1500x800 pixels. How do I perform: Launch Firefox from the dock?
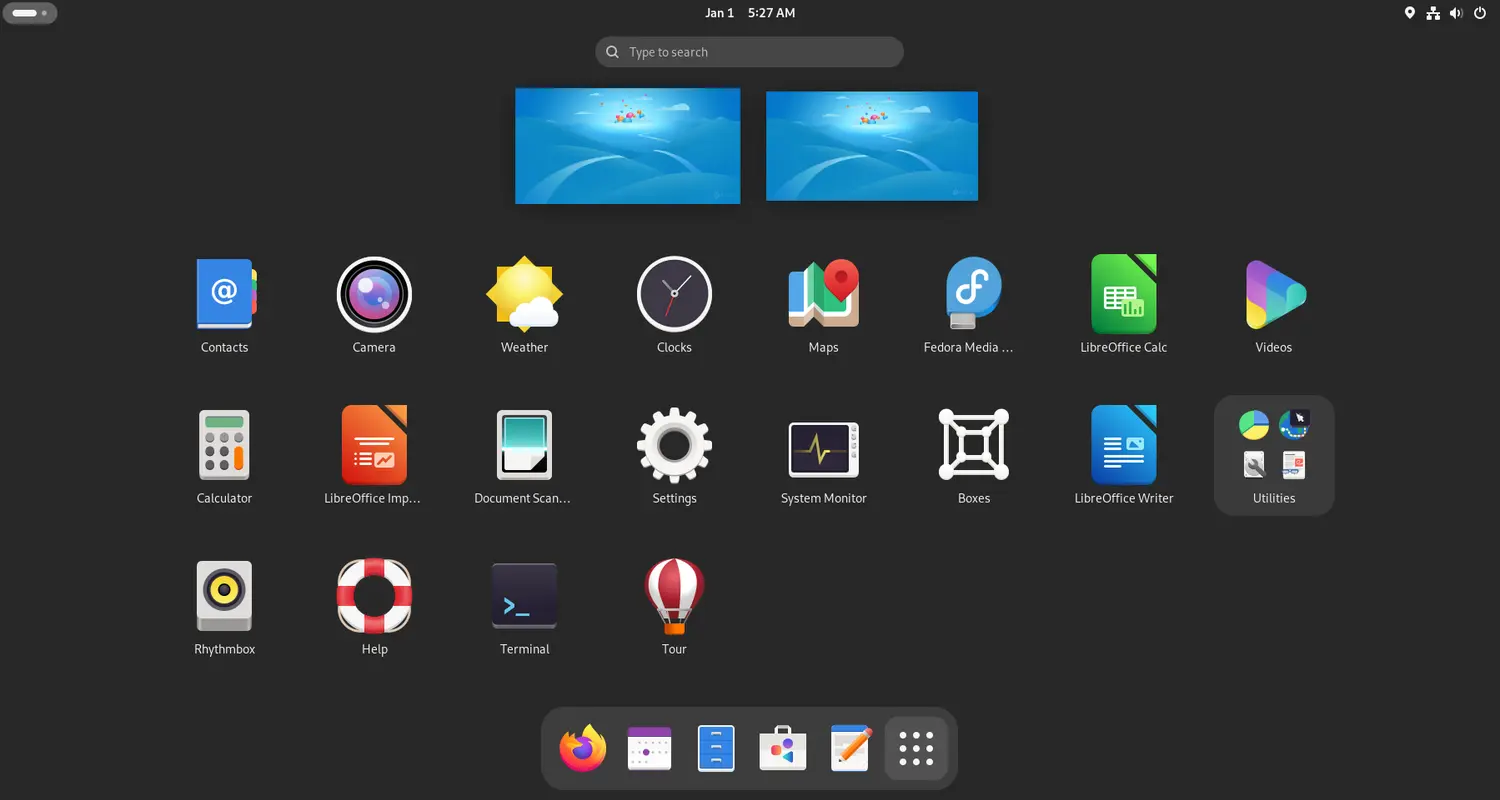(583, 748)
